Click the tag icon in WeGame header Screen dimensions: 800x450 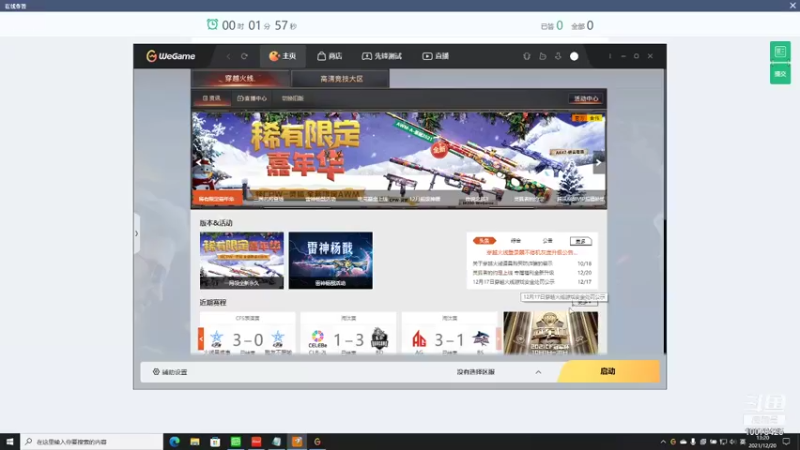542,56
